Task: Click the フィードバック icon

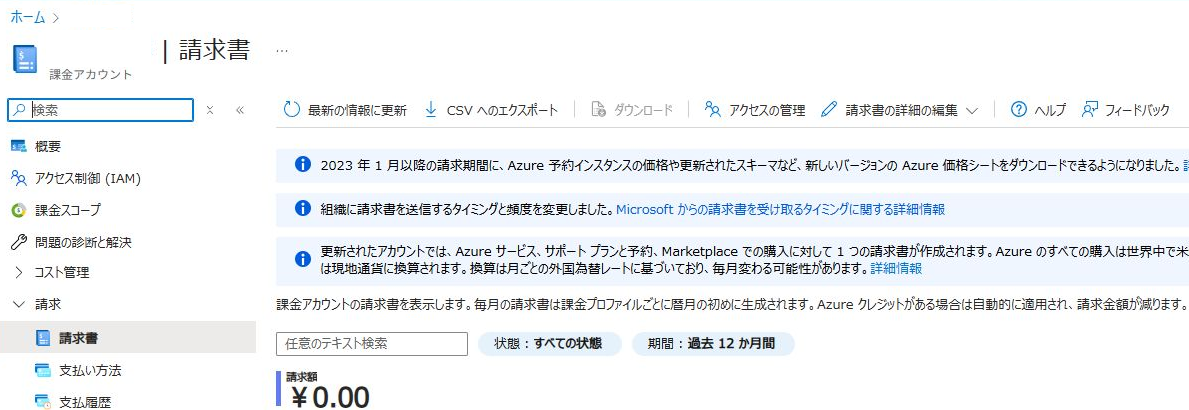Action: pos(1090,110)
